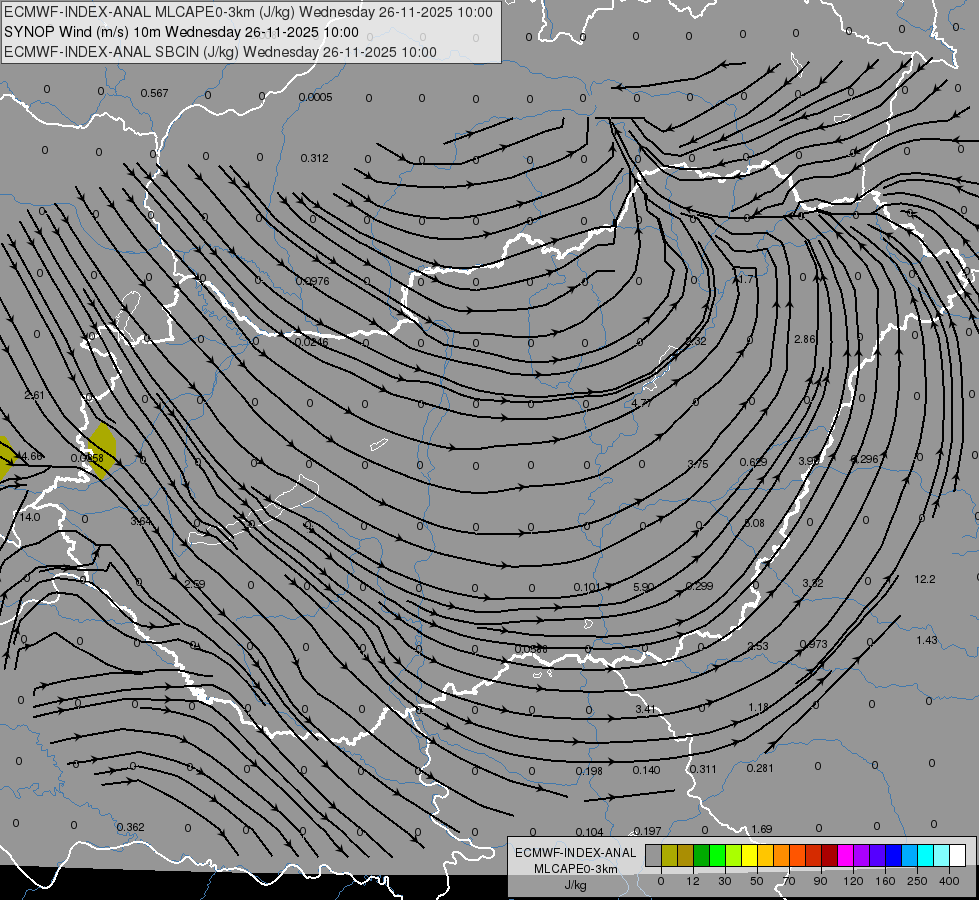Screen dimensions: 979x900
Task: Click the legend tick value 30
Action: coord(725,881)
